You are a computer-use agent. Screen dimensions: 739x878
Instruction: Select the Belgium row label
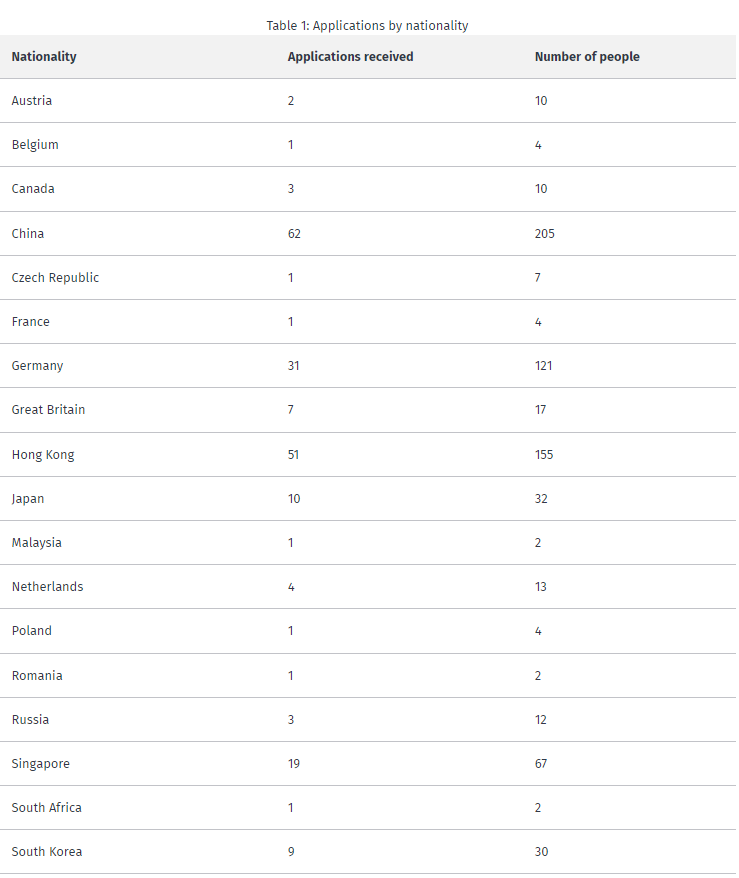point(35,145)
